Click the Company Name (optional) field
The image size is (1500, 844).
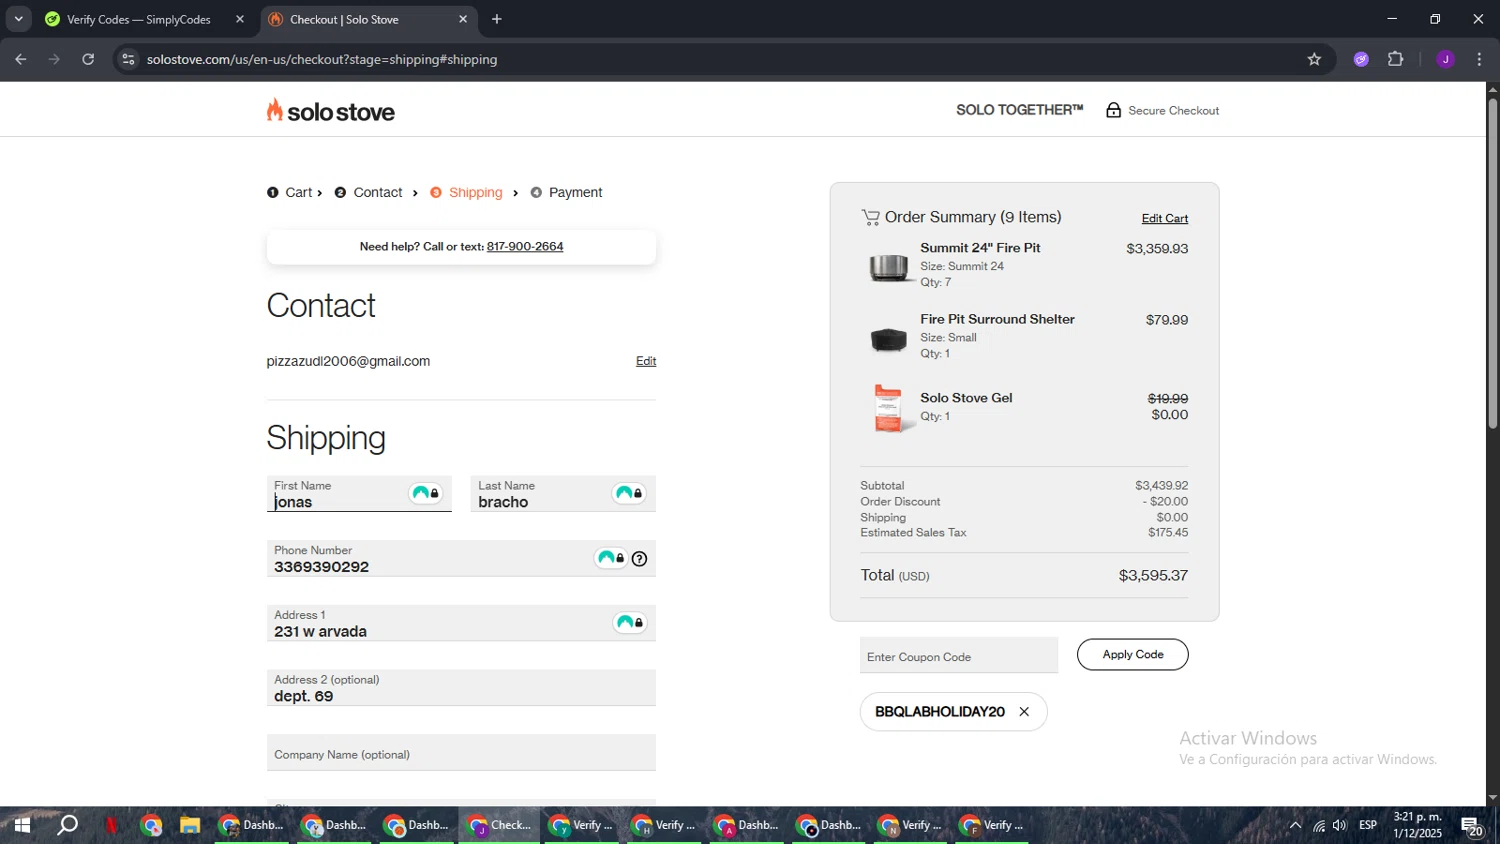461,753
